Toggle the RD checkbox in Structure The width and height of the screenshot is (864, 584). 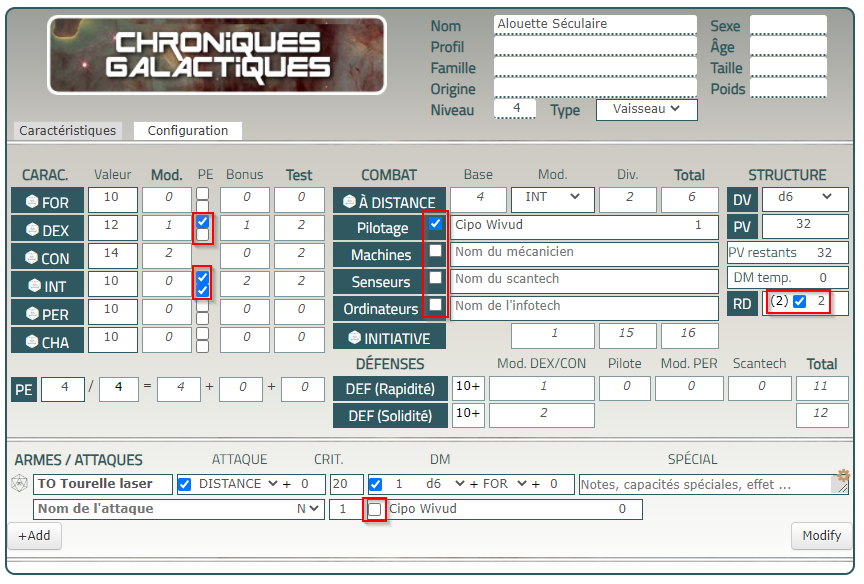pos(799,301)
